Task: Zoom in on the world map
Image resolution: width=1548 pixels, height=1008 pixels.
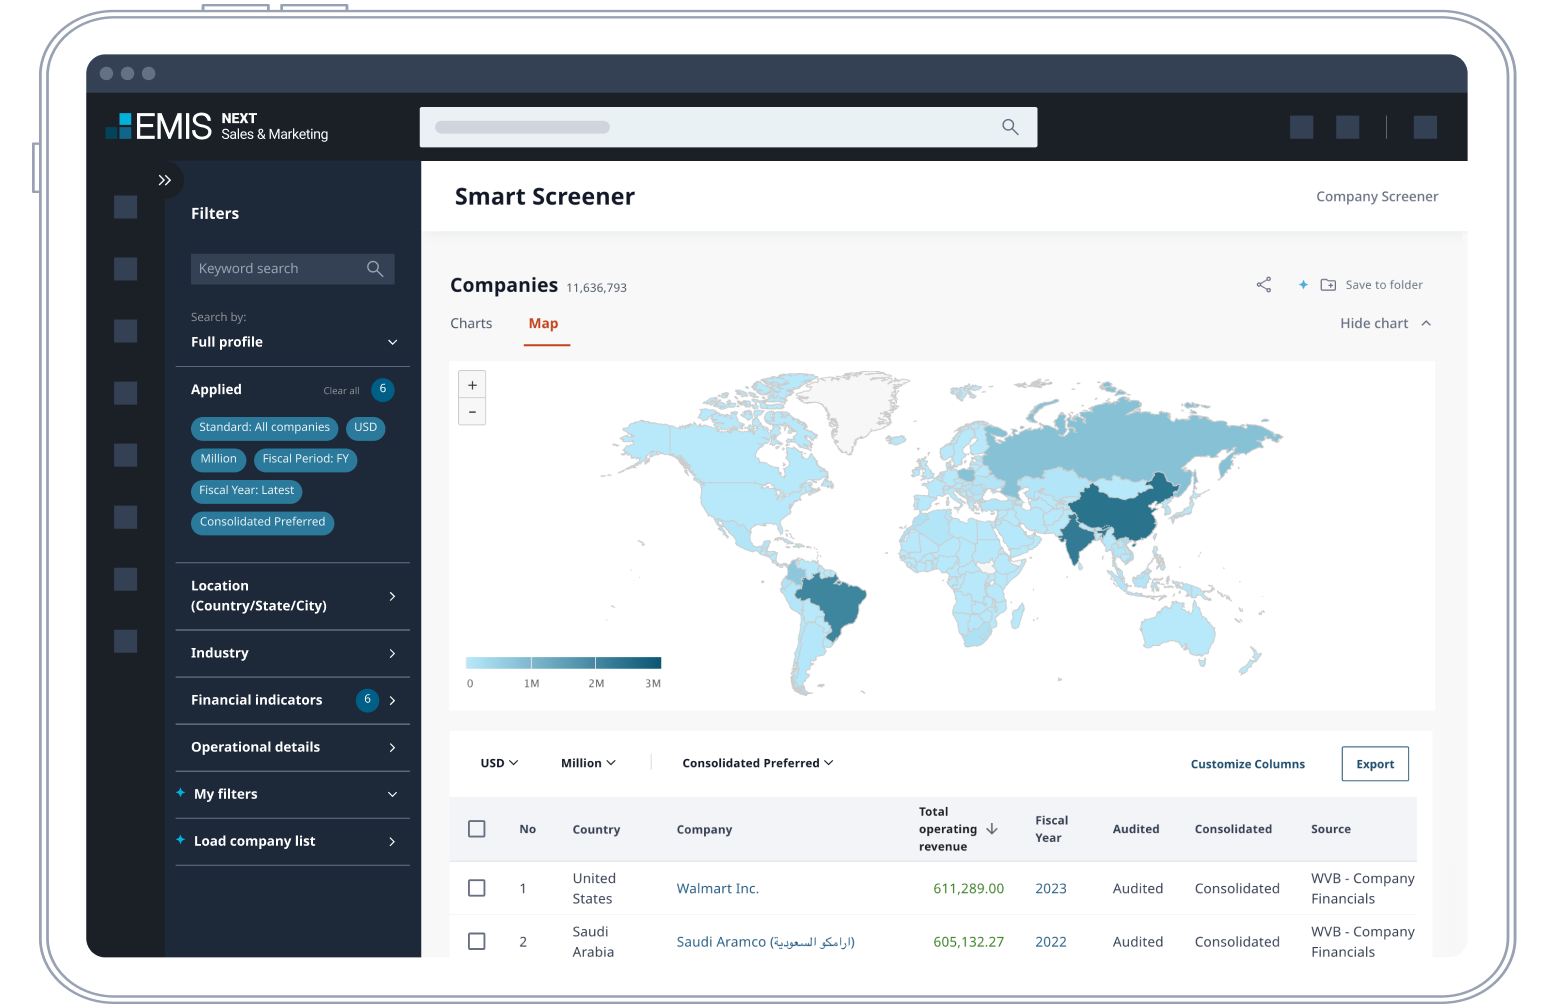Action: 472,385
